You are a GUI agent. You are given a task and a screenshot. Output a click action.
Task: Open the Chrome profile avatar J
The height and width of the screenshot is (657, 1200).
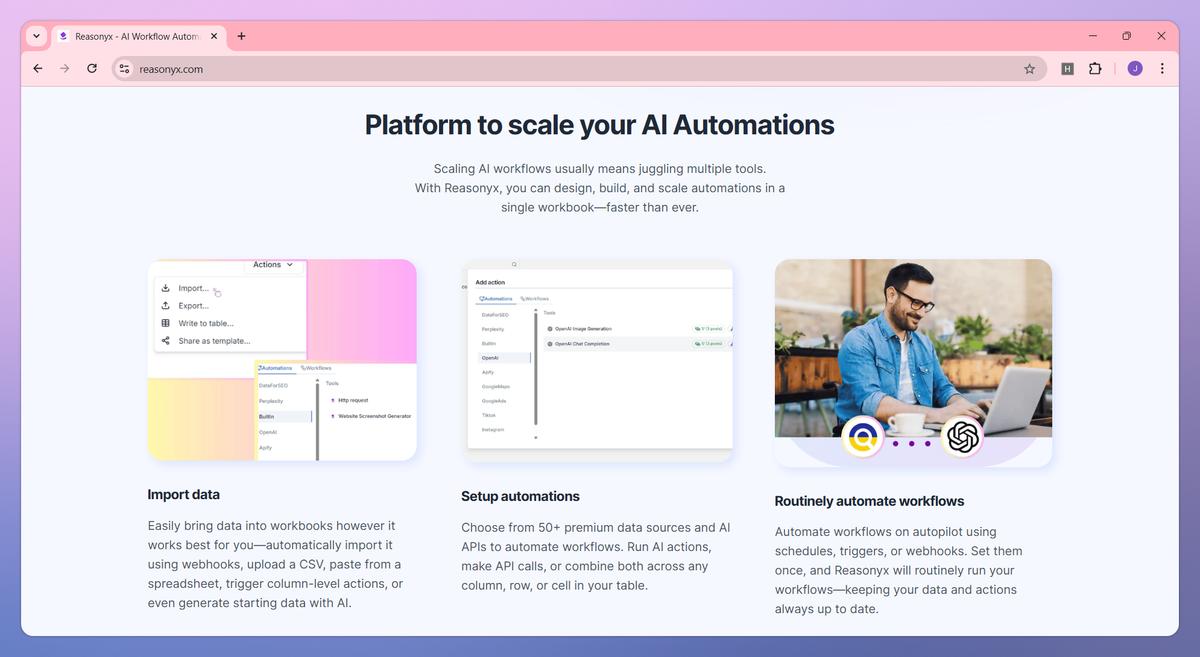(x=1134, y=69)
